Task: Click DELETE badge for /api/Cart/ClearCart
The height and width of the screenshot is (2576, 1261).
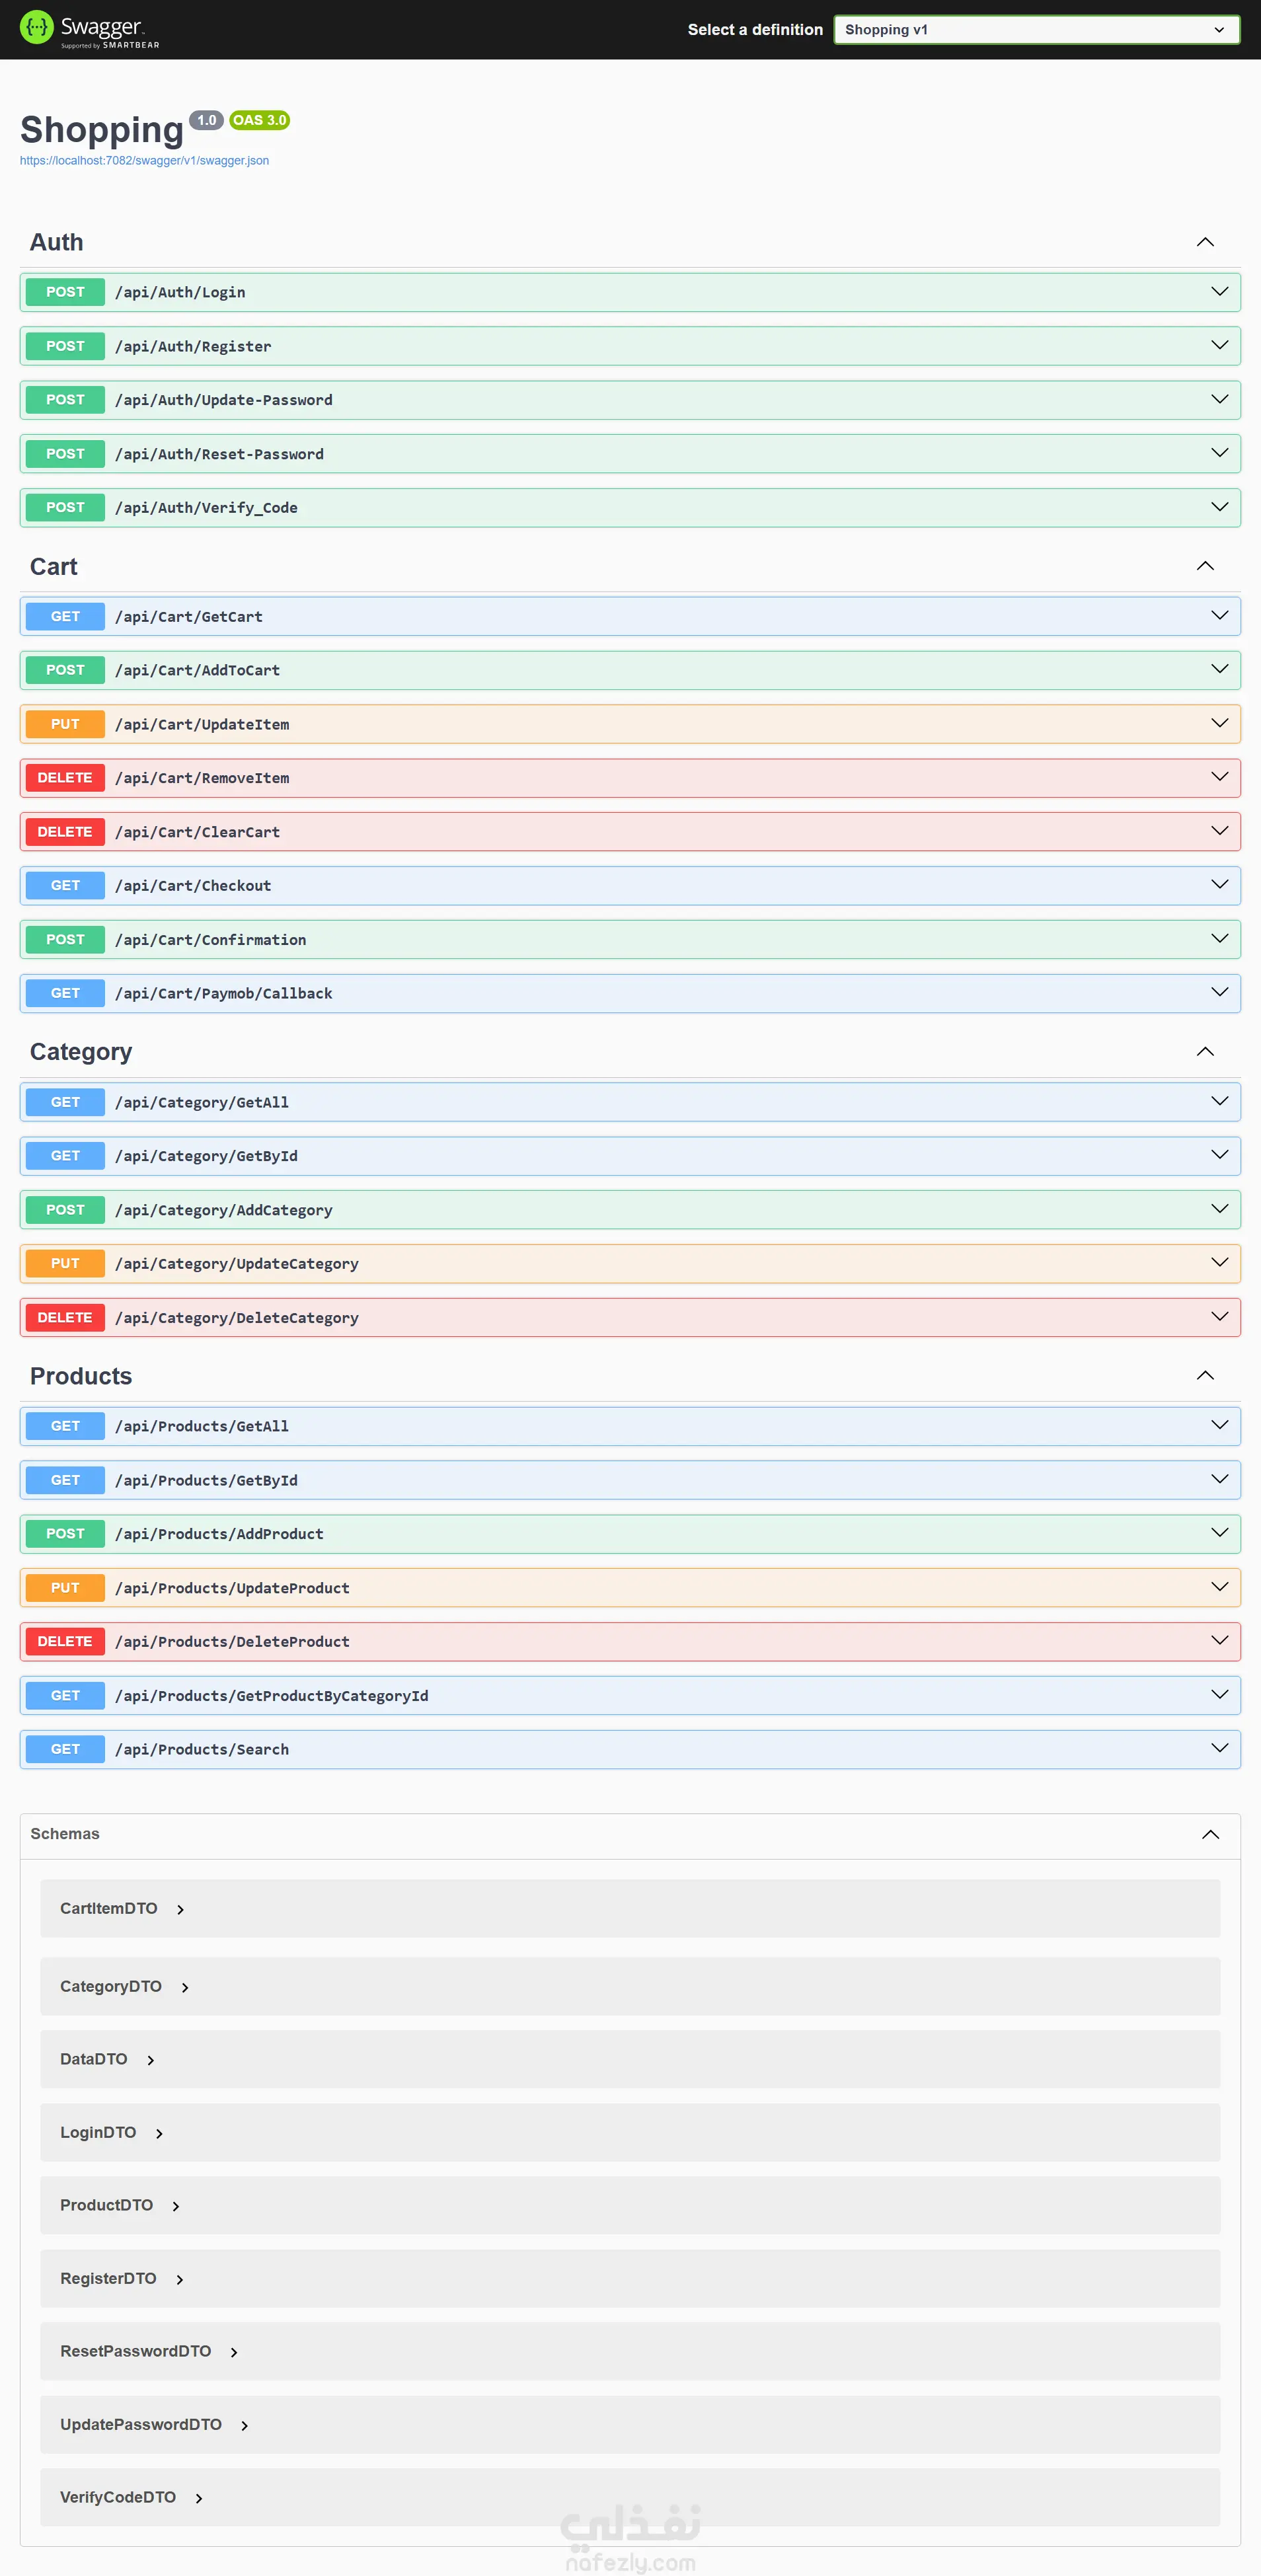Action: 65,832
